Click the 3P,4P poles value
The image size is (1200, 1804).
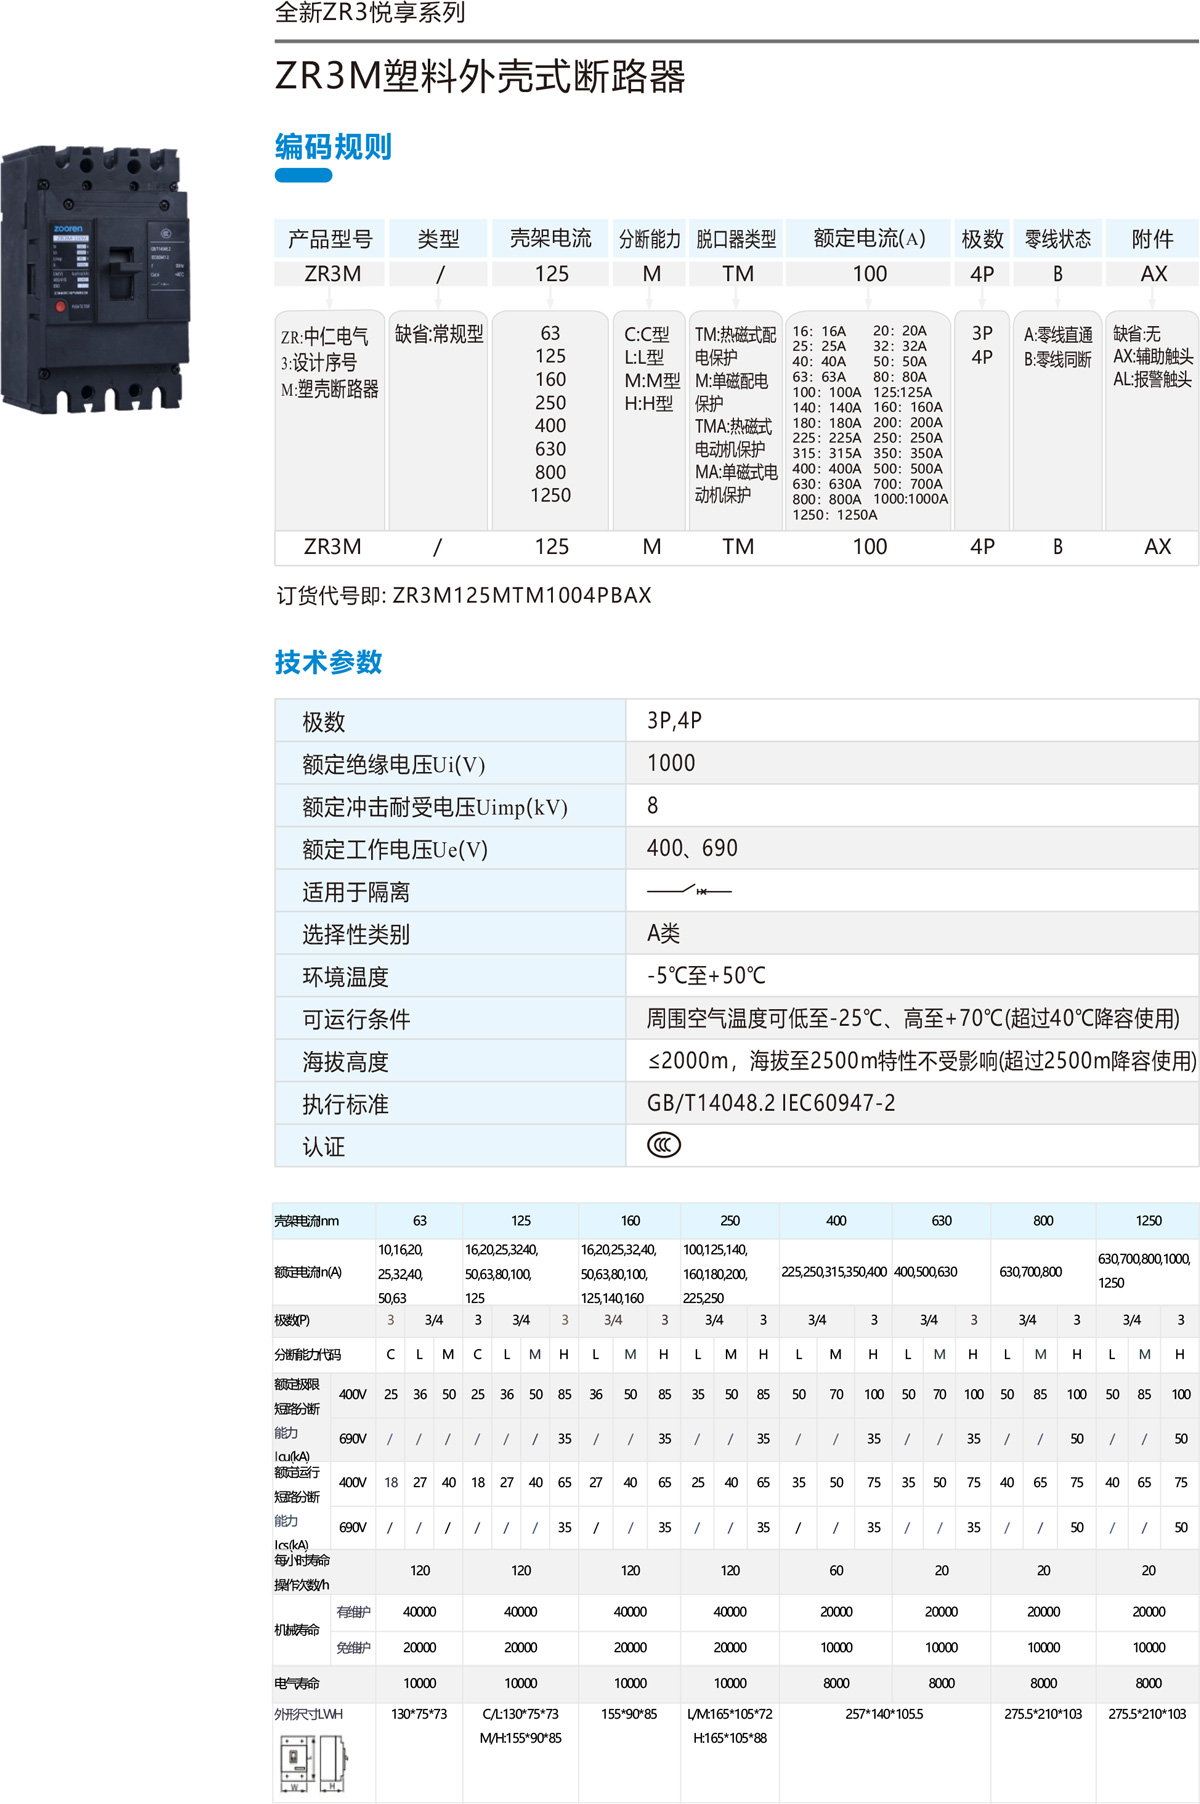674,720
